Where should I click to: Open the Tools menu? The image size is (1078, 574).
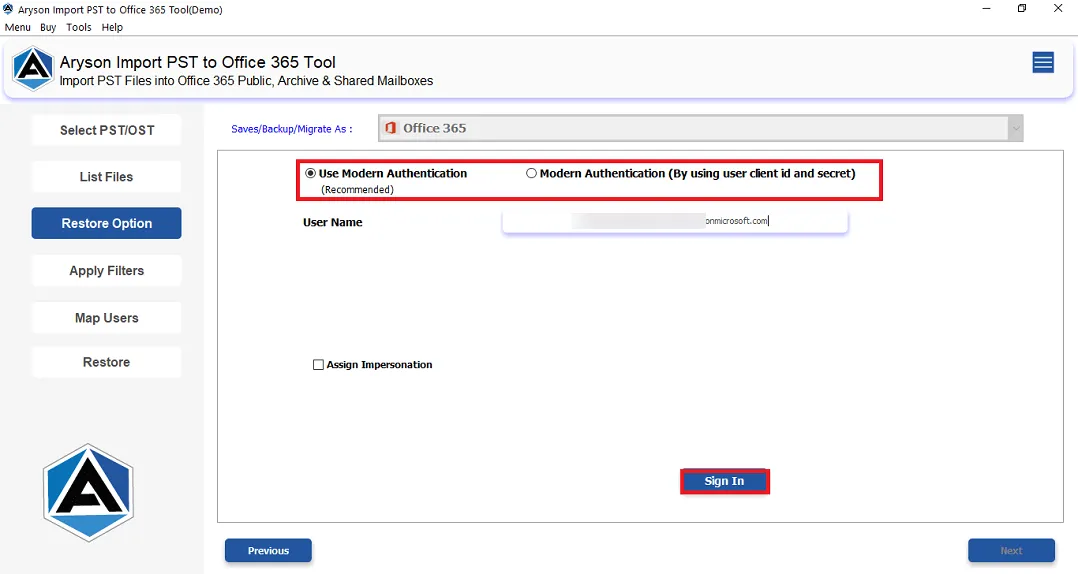(79, 27)
